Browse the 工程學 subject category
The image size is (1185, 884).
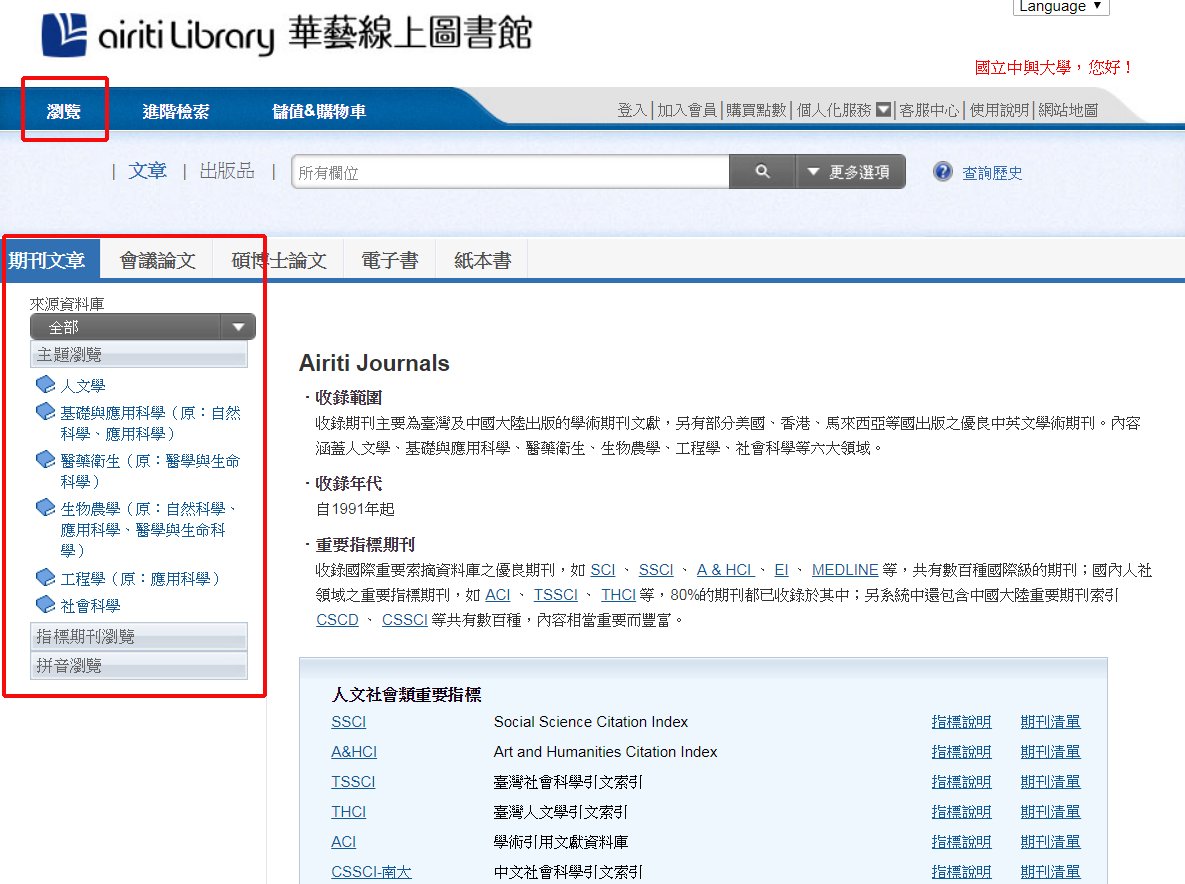click(141, 579)
